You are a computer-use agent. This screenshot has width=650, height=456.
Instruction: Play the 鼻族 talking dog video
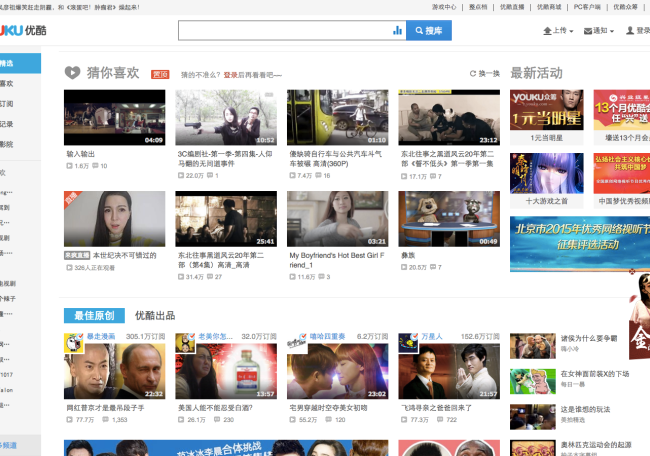[448, 219]
